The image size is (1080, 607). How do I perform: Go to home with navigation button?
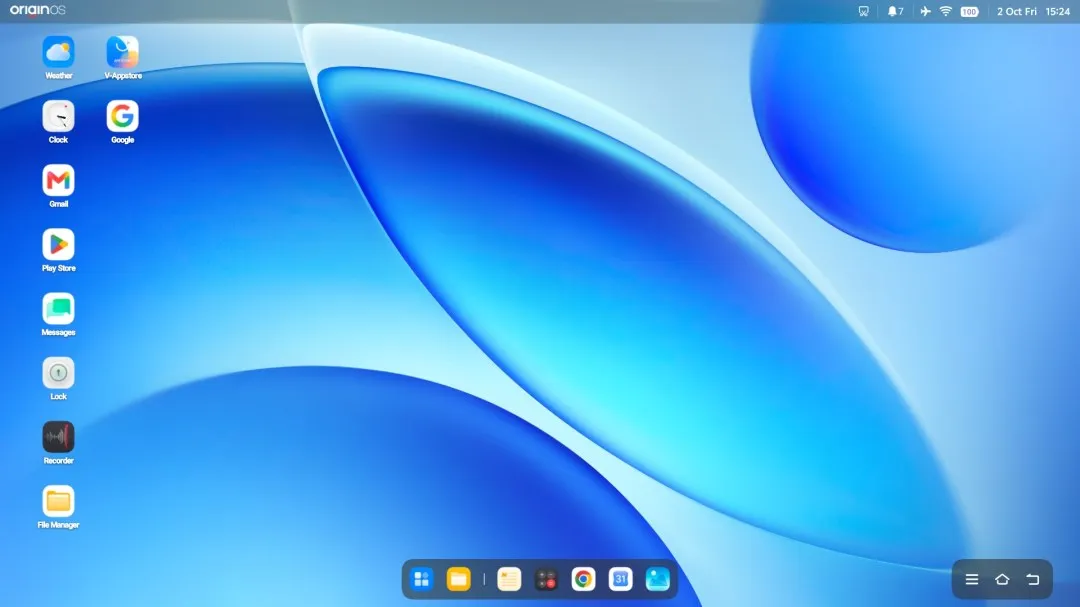pyautogui.click(x=1002, y=579)
